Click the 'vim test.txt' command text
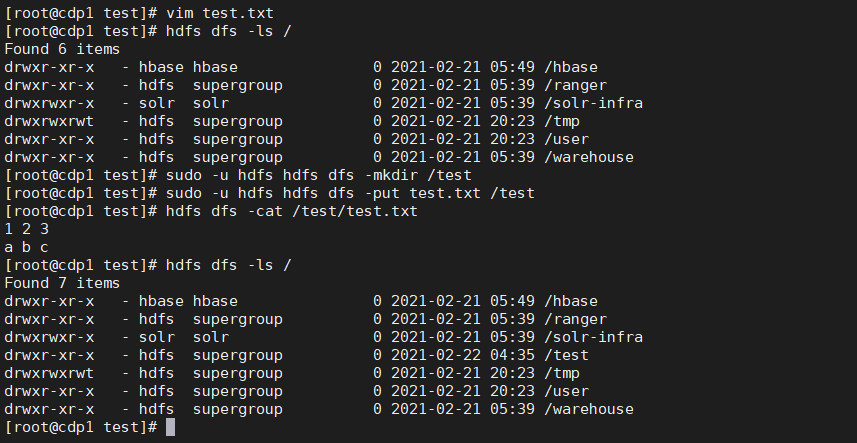This screenshot has height=443, width=857. (x=220, y=13)
